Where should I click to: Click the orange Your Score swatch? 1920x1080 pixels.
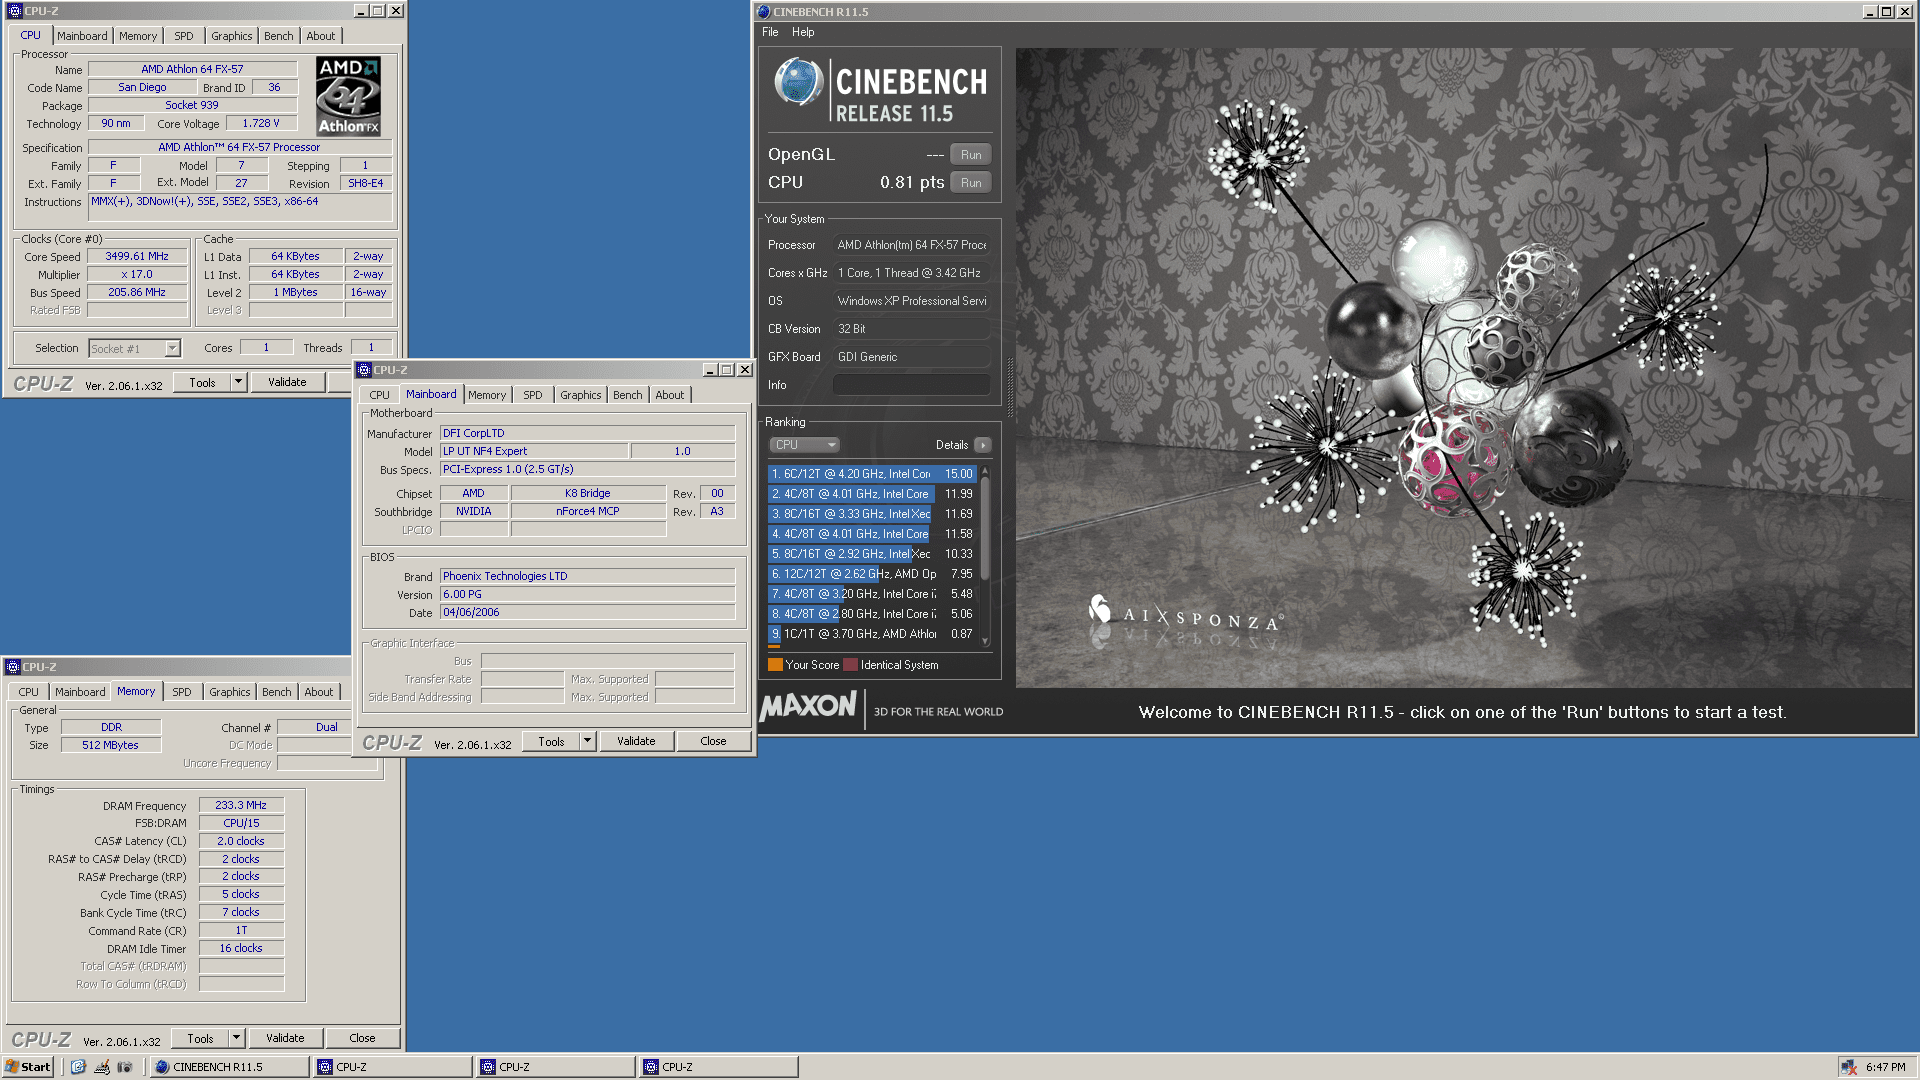775,665
